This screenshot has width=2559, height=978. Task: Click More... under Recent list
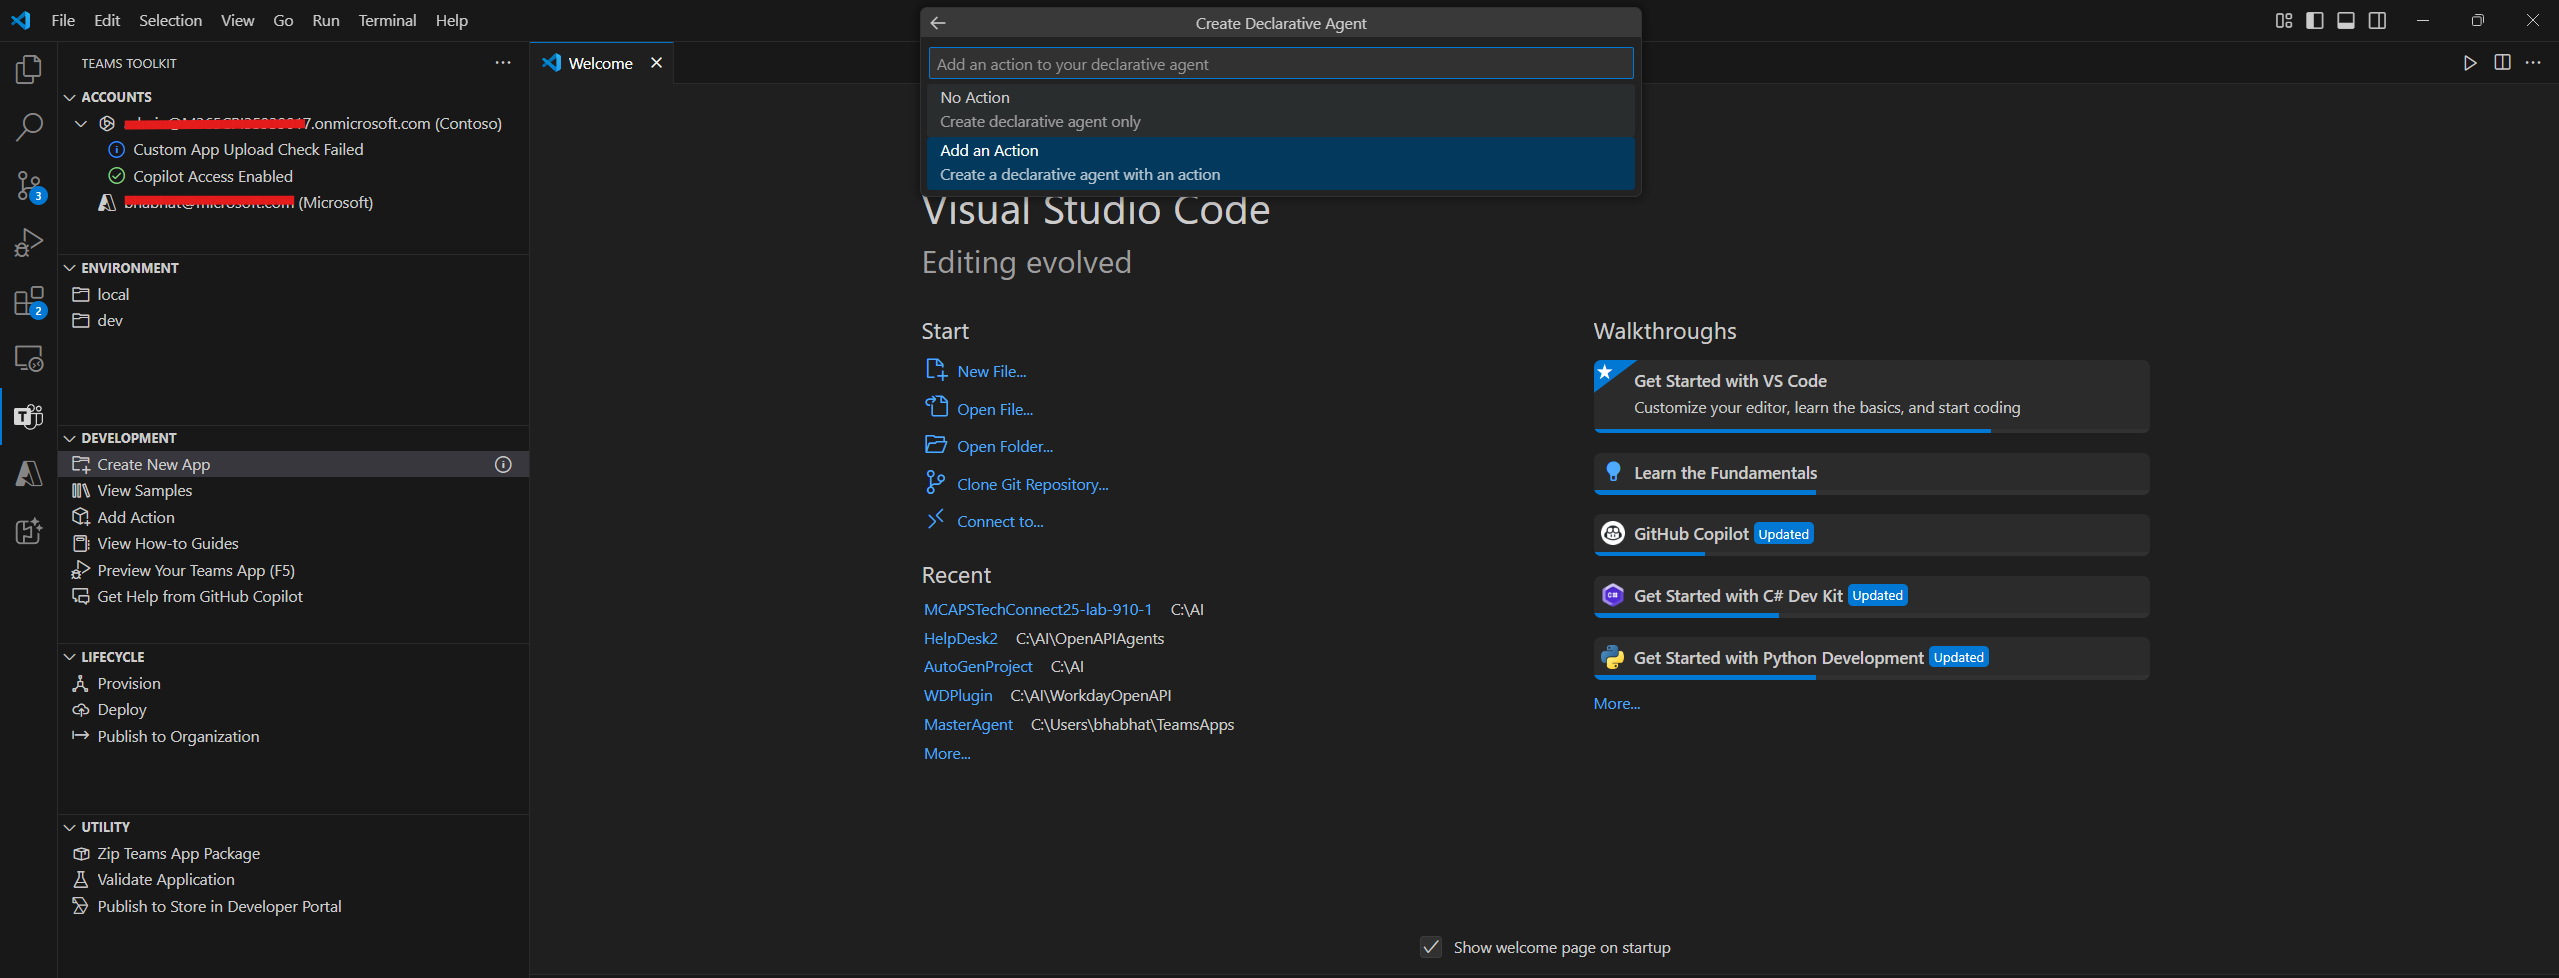click(x=947, y=753)
